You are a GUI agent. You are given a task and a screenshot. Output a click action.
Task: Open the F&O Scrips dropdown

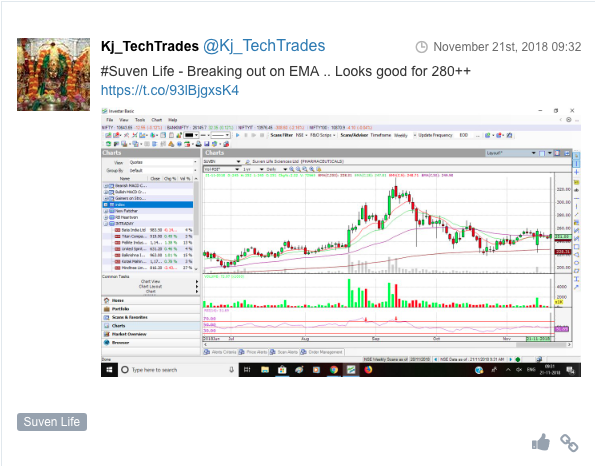(323, 135)
